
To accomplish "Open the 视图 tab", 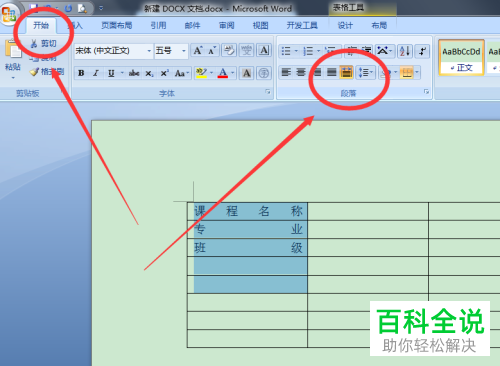I will click(x=260, y=25).
